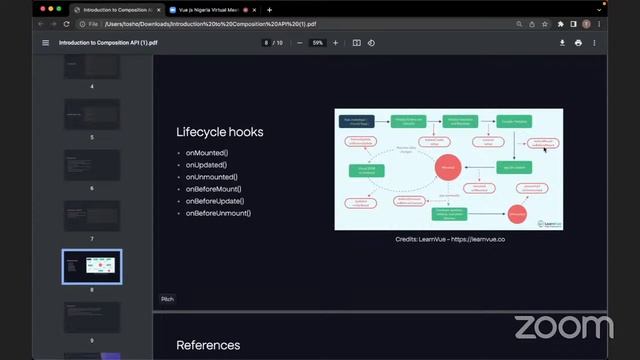Viewport: 640px width, 360px height.
Task: Click the Pitch label on slide
Action: 167,299
